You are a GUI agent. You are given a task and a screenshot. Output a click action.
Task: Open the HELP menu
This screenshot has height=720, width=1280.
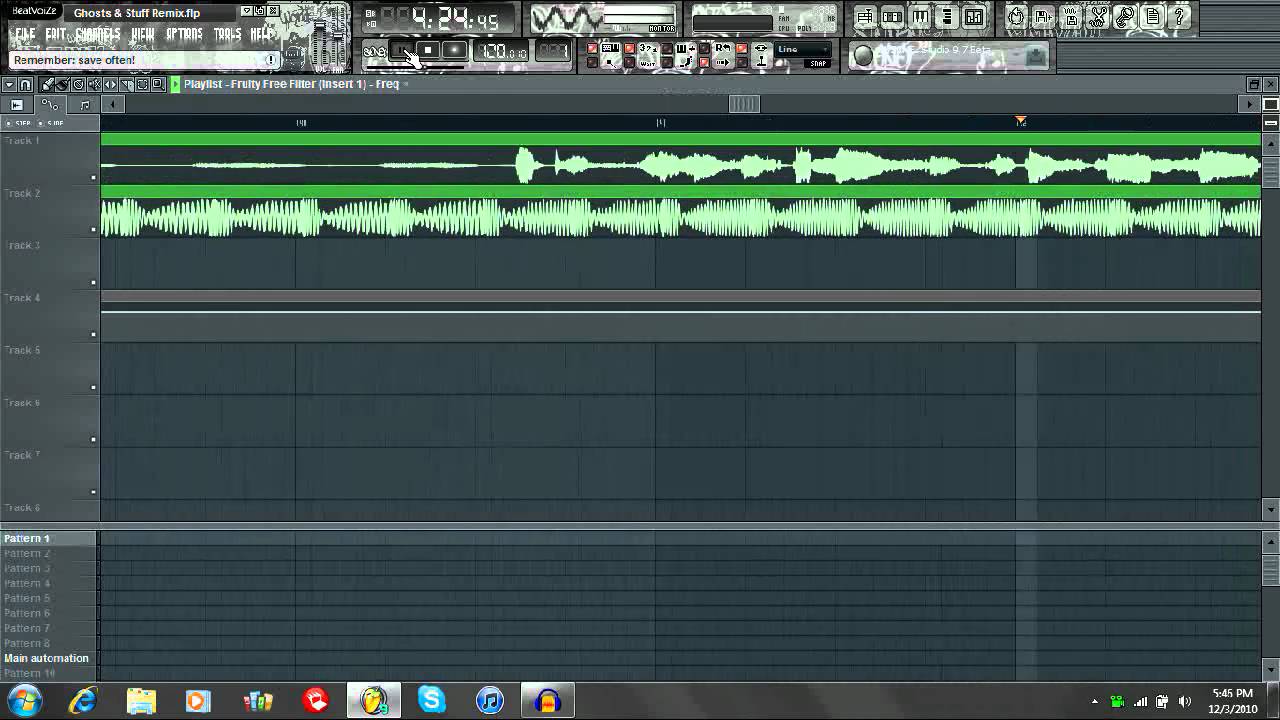click(262, 34)
